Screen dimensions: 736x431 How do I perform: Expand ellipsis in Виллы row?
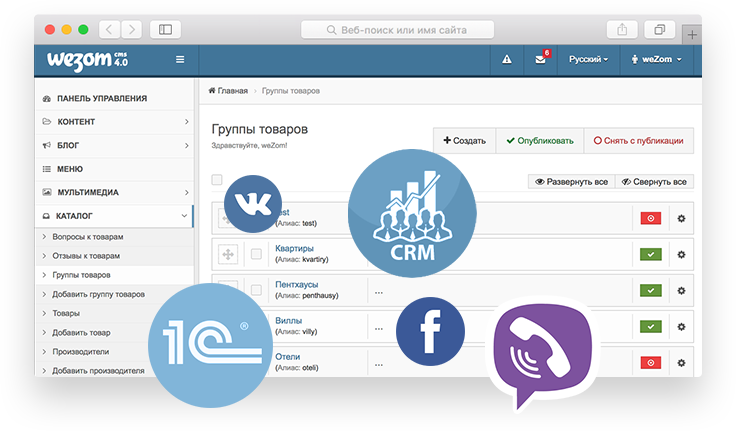[379, 329]
